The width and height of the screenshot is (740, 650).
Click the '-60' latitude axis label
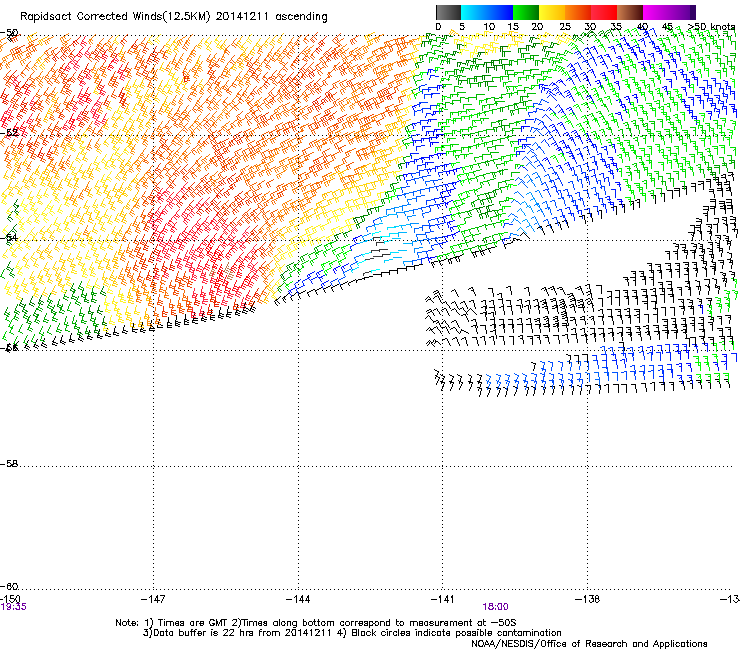pyautogui.click(x=9, y=586)
